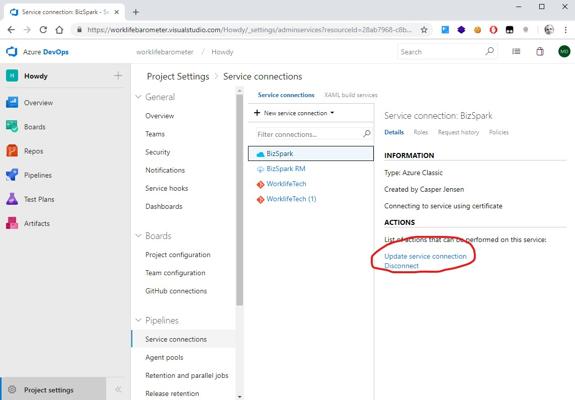
Task: Open the marketplace shopping bag icon
Action: (x=540, y=51)
